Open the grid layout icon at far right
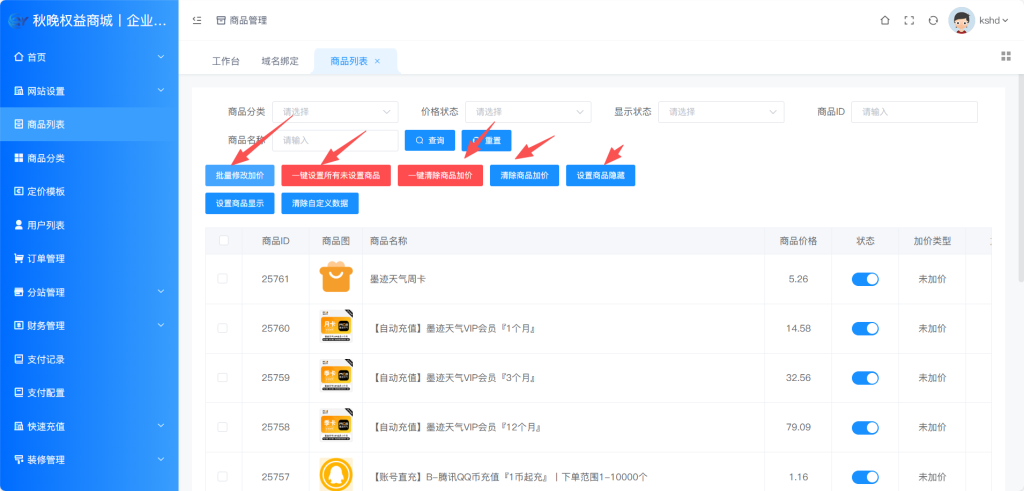Viewport: 1024px width, 491px height. tap(1006, 56)
